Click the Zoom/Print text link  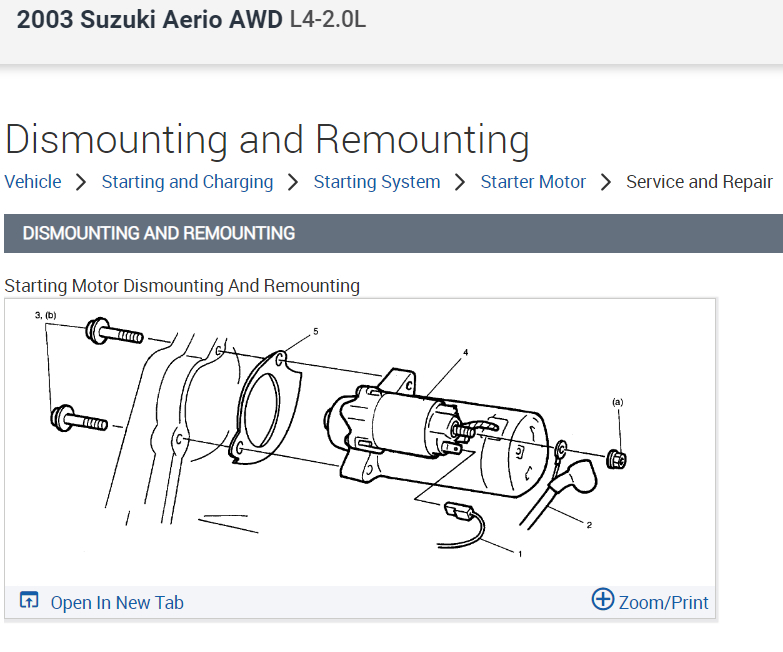(663, 603)
